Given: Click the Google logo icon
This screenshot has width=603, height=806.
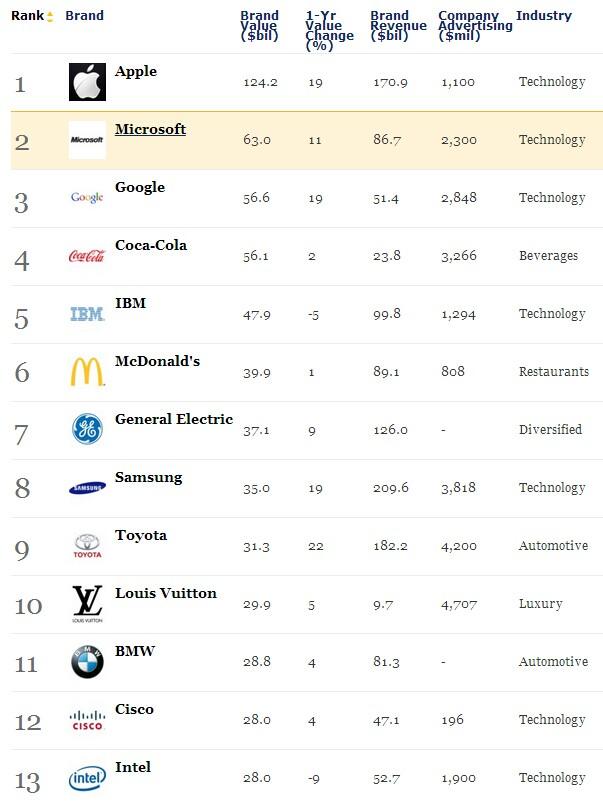Looking at the screenshot, I should pos(87,198).
